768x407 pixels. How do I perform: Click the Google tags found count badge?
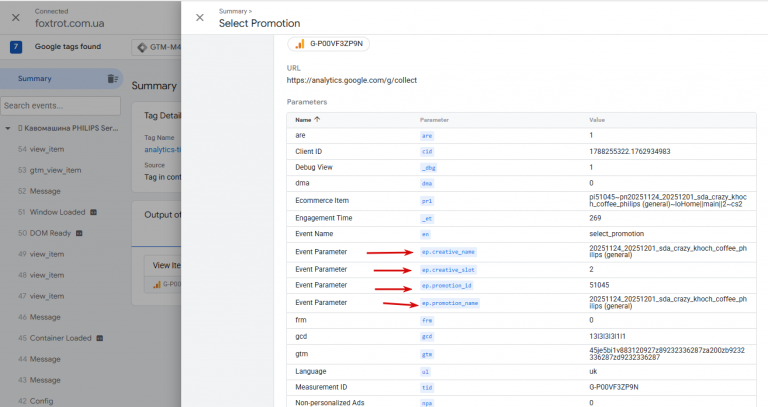16,46
